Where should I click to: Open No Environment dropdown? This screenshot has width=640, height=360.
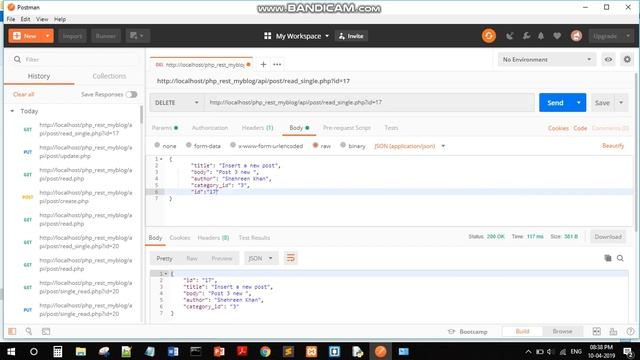(x=547, y=60)
